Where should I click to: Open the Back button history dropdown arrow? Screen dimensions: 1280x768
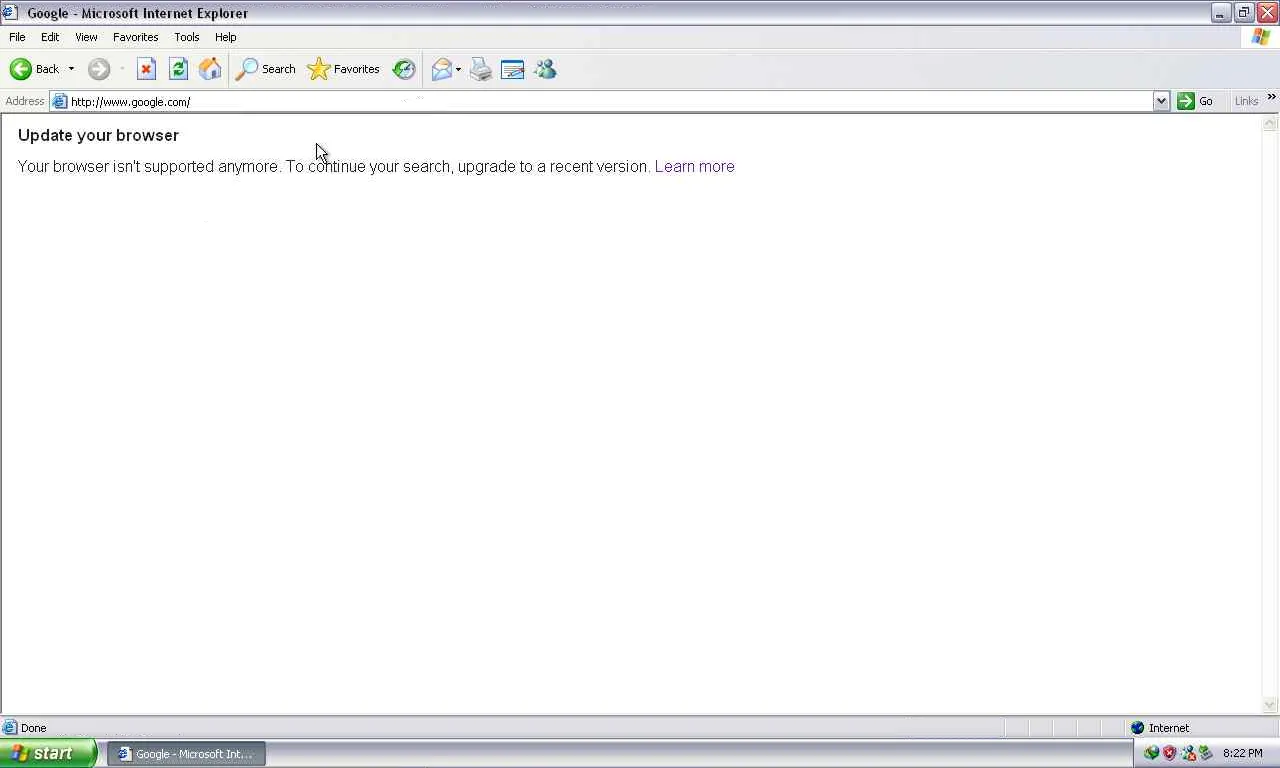[71, 69]
